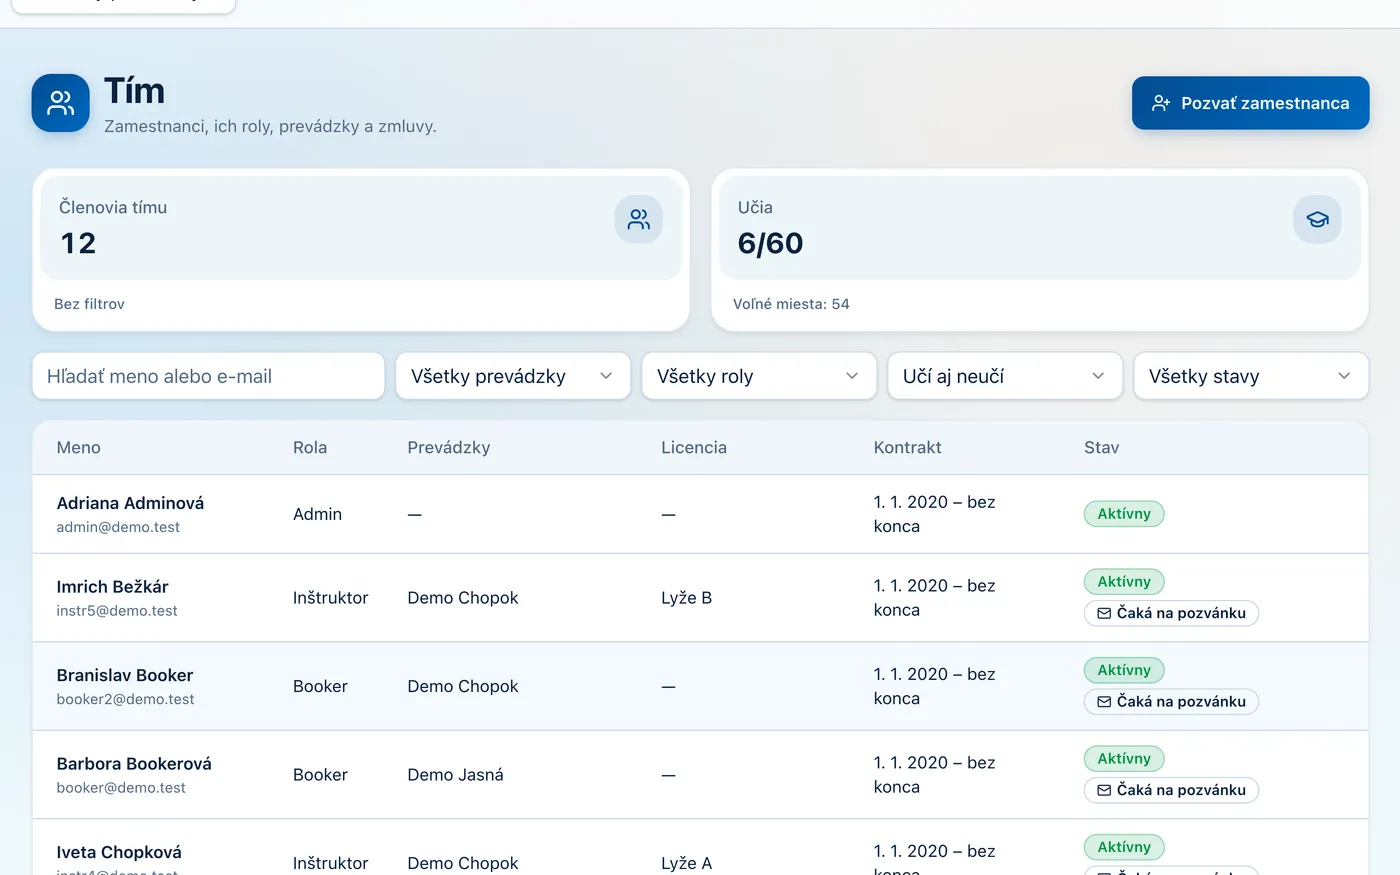The height and width of the screenshot is (875, 1400).
Task: Select the name Imrich Bežkár
Action: tap(112, 587)
